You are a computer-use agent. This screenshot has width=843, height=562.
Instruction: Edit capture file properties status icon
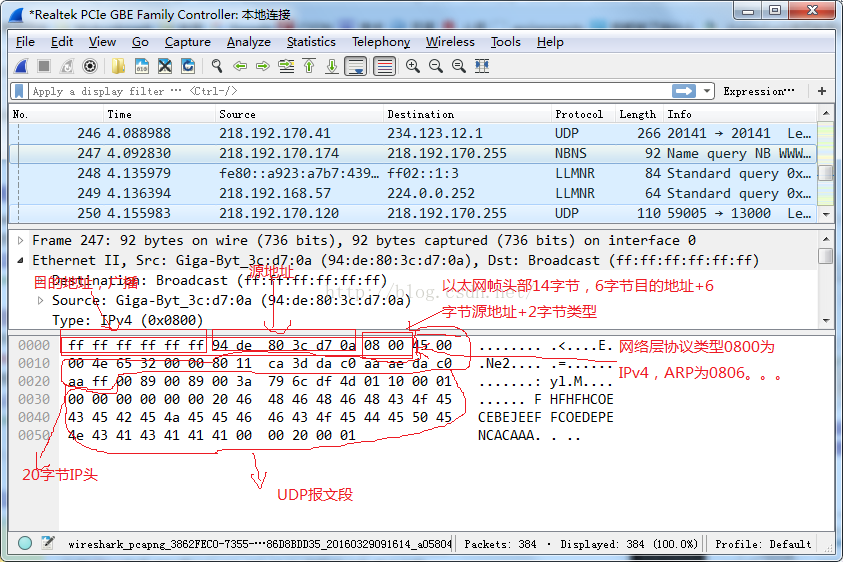pyautogui.click(x=48, y=543)
